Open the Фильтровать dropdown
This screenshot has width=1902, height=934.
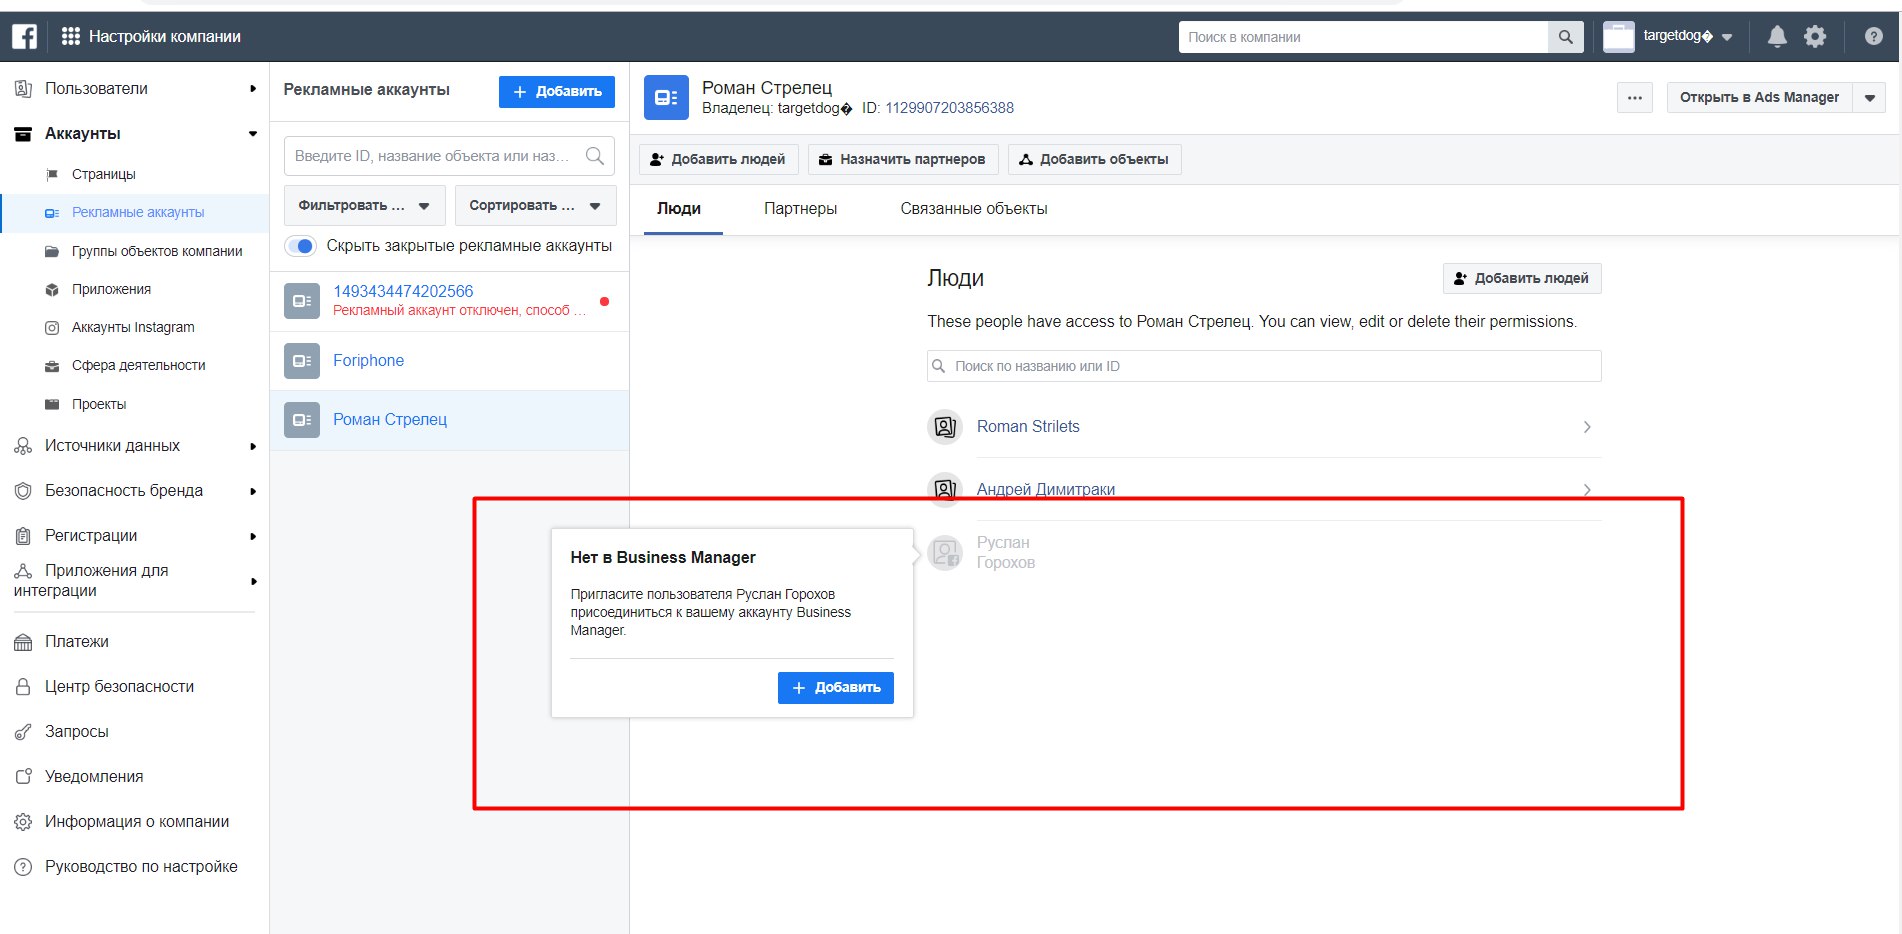point(364,205)
